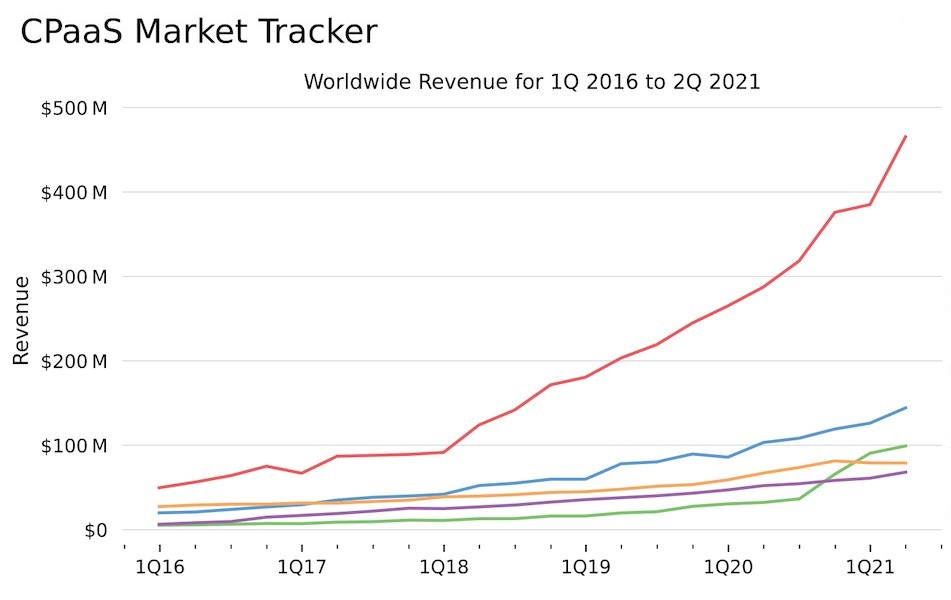The width and height of the screenshot is (951, 600).
Task: Click the CPaaS Market Tracker title
Action: 199,31
